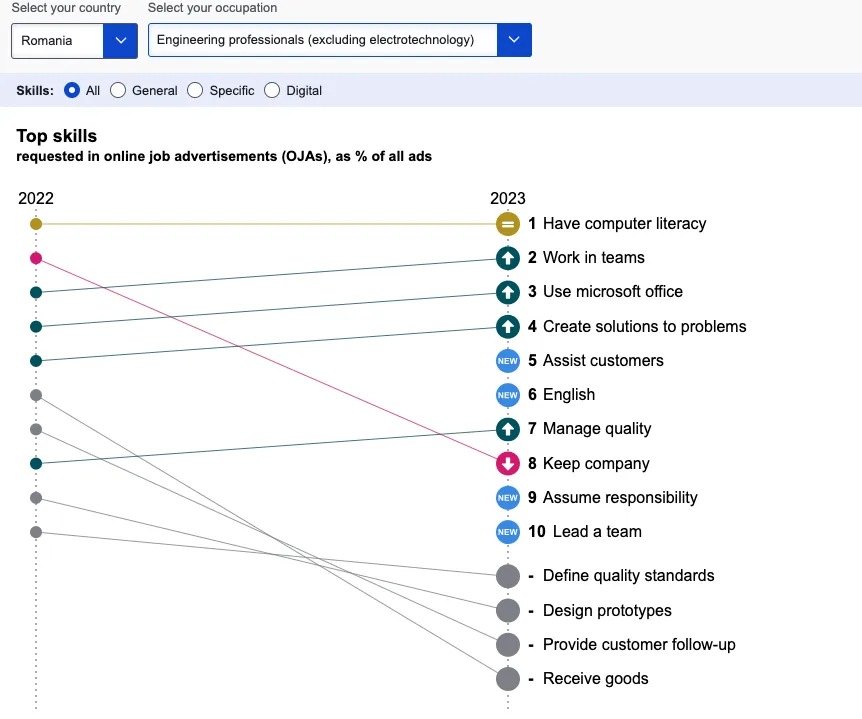Click the Engineering professionals occupation field
The height and width of the screenshot is (719, 862).
pyautogui.click(x=322, y=41)
